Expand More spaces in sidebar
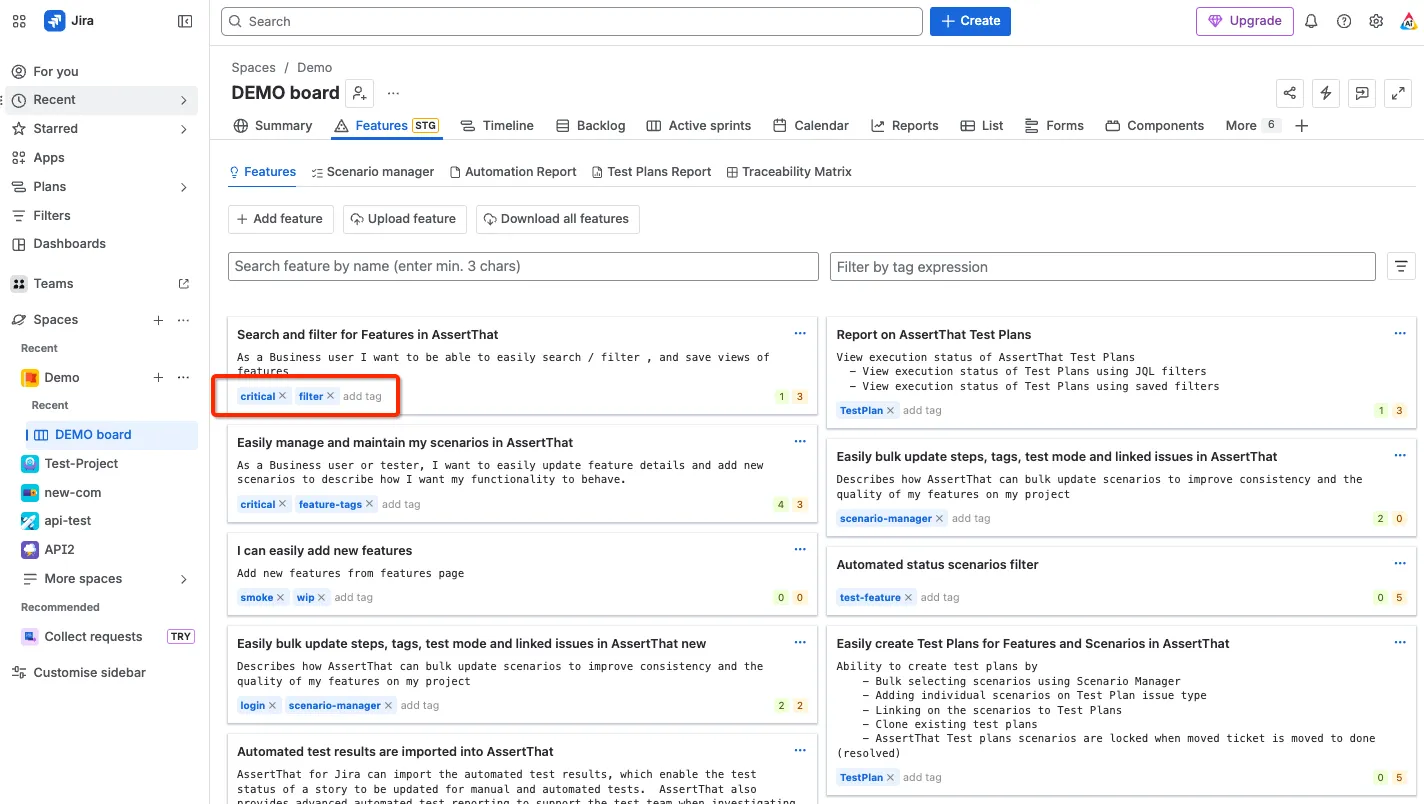The image size is (1424, 804). pos(184,579)
